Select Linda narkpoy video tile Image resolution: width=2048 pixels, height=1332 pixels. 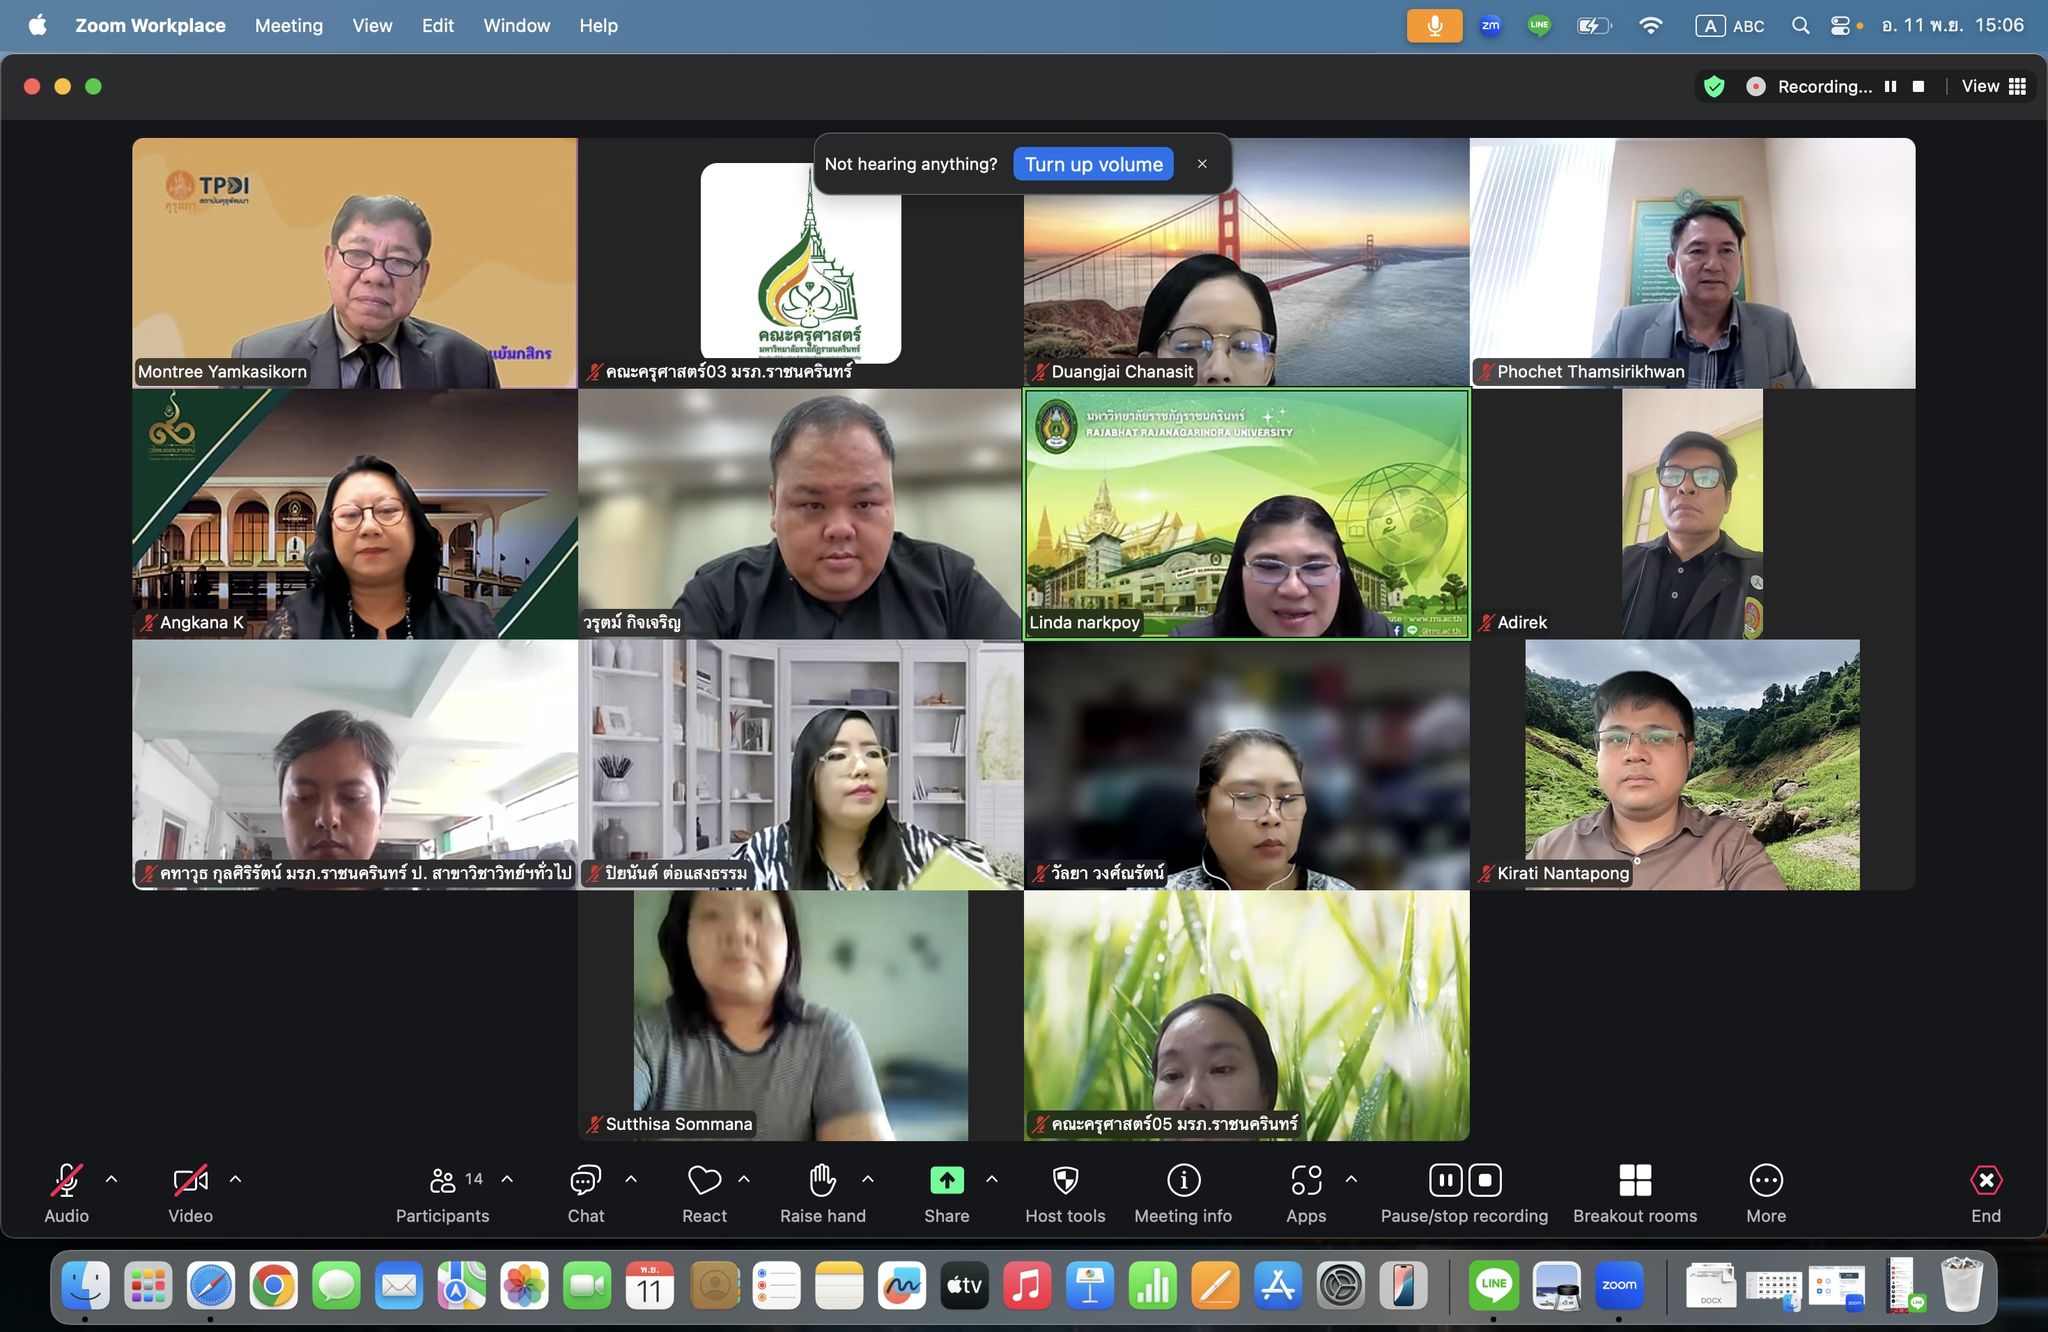pos(1246,514)
